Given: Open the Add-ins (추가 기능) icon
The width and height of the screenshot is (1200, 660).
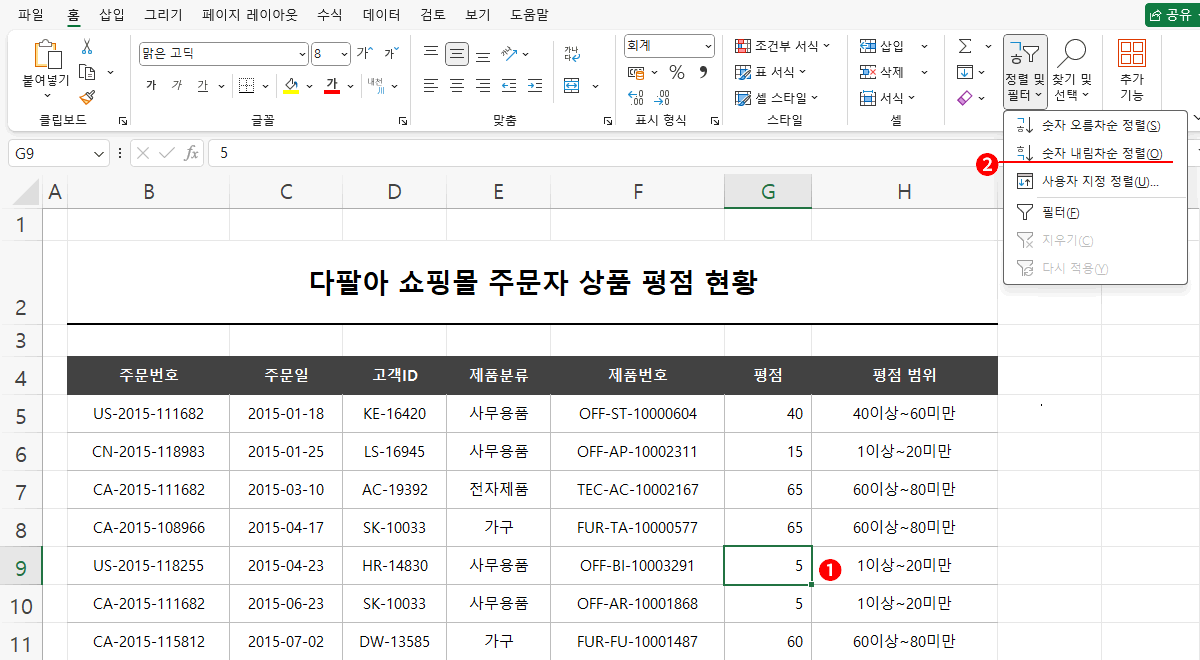Looking at the screenshot, I should coord(1132,72).
